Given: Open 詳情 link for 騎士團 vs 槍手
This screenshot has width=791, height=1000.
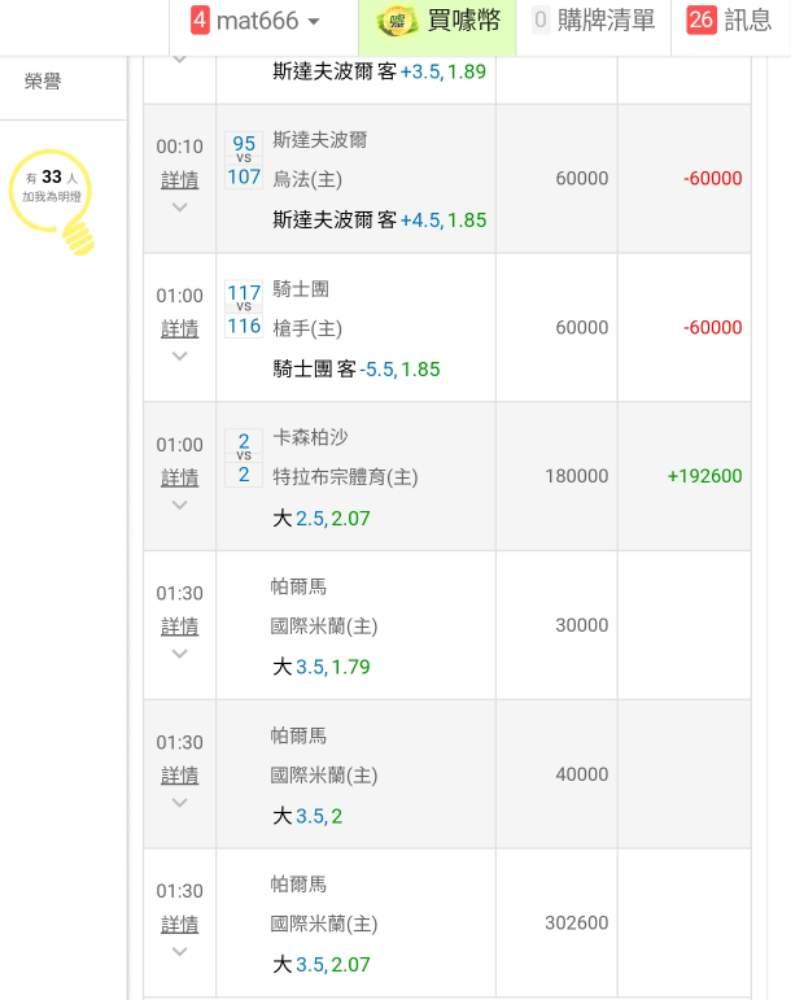Looking at the screenshot, I should point(180,329).
